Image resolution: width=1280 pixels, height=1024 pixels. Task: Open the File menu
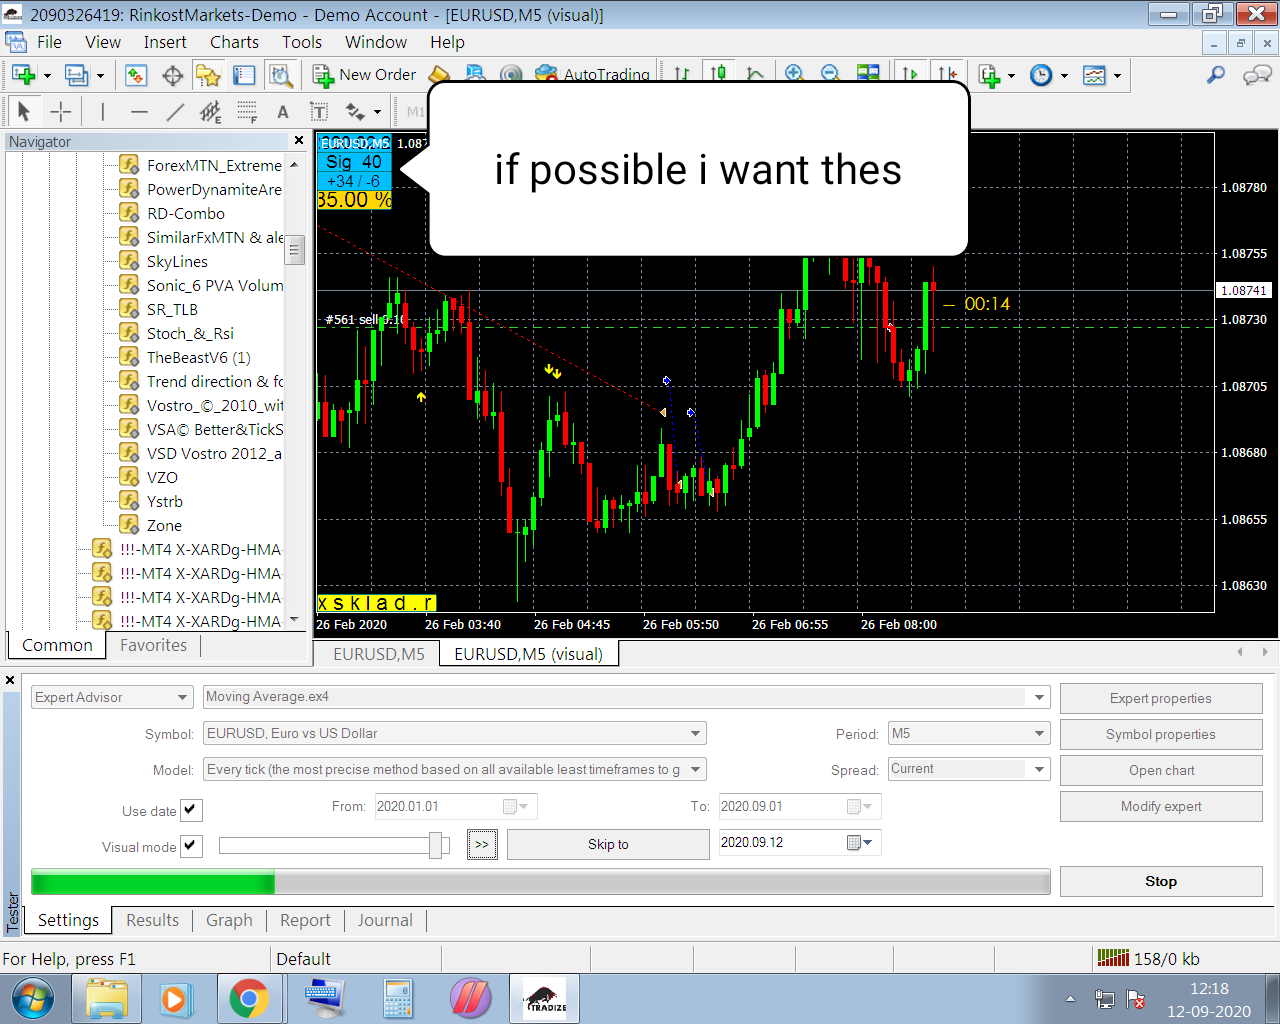click(49, 42)
